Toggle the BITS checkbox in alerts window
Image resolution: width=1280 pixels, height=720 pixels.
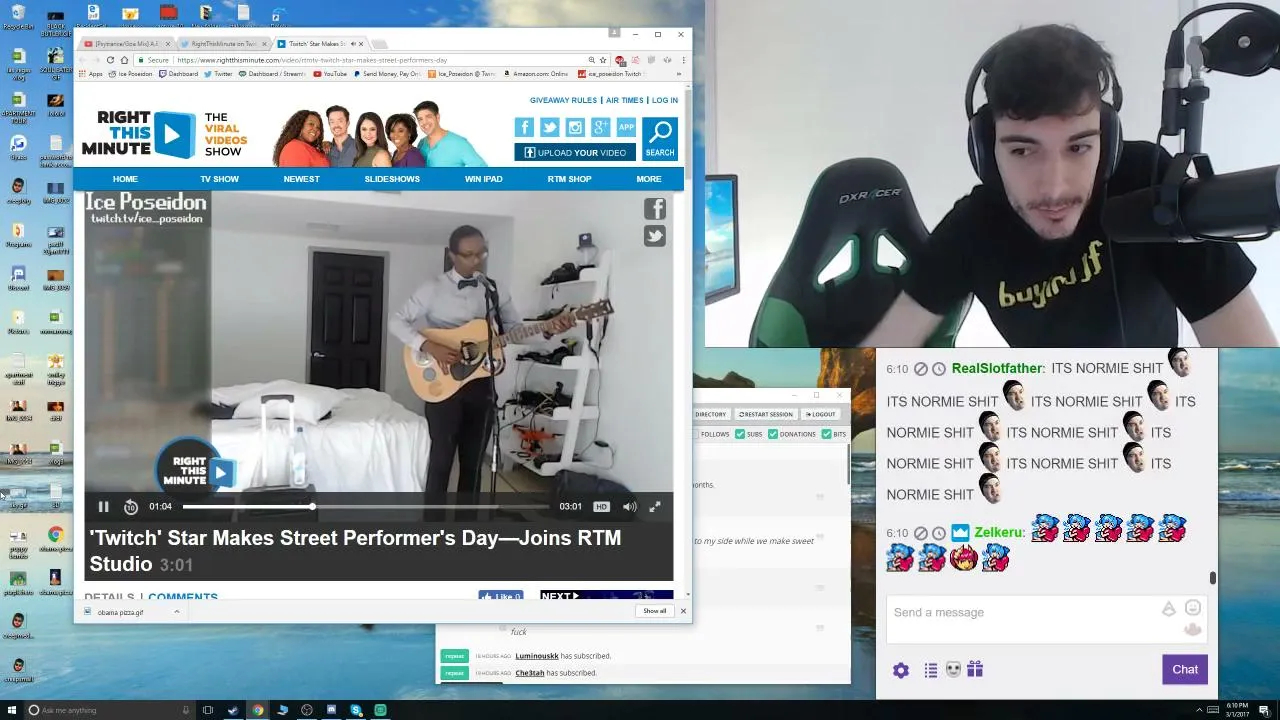pos(827,434)
